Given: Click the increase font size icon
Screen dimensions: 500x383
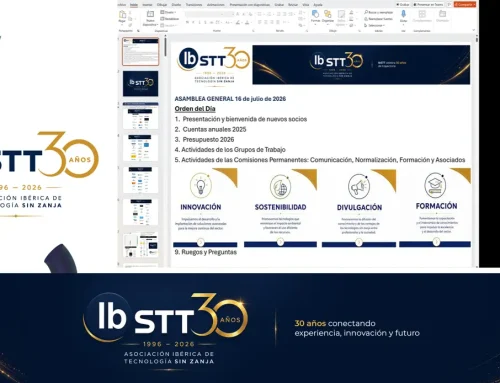Looking at the screenshot, I should [237, 14].
